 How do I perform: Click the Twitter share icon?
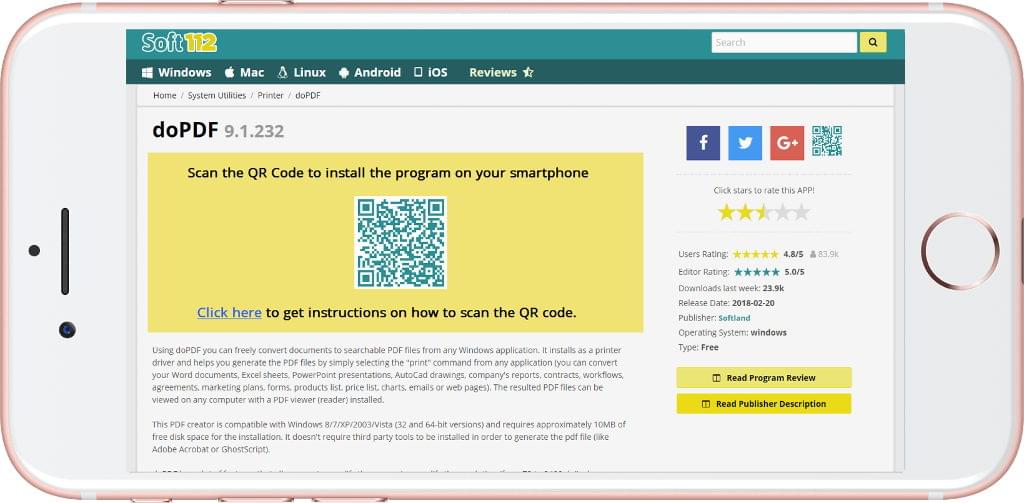click(x=745, y=143)
